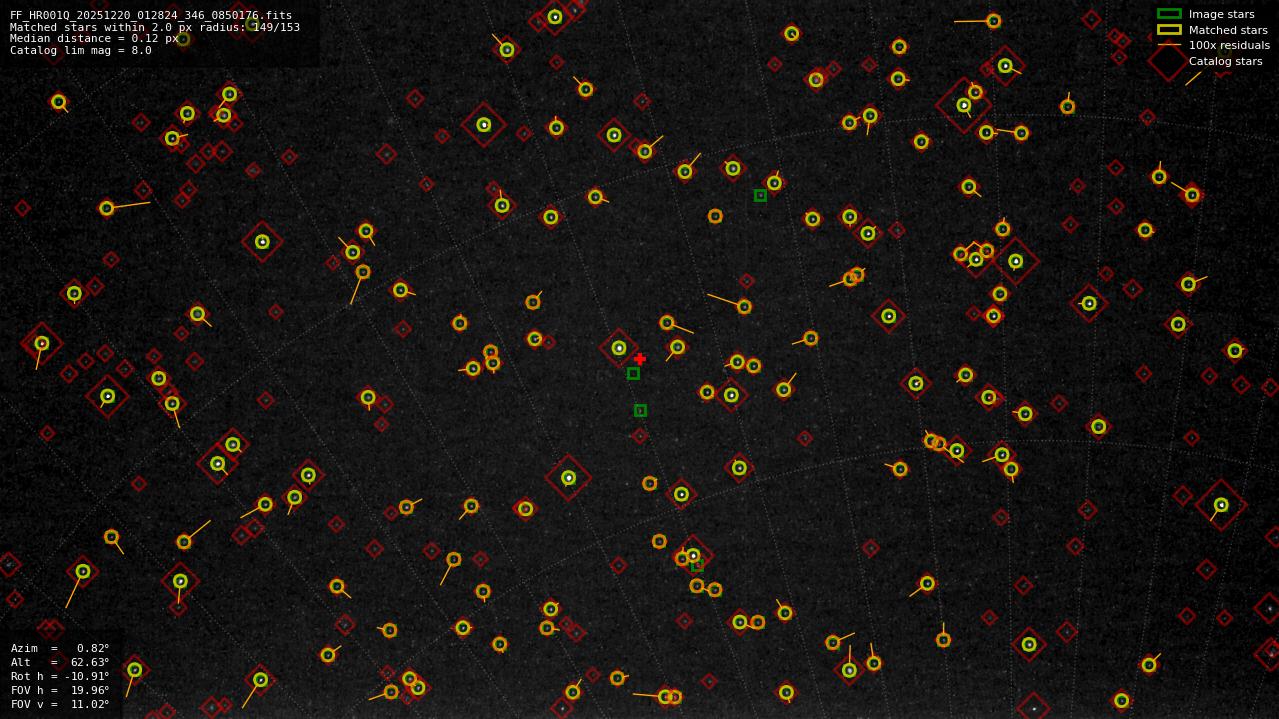Toggle the "Catalog stars" overlay via its legend label
The width and height of the screenshot is (1279, 719).
click(x=1226, y=61)
